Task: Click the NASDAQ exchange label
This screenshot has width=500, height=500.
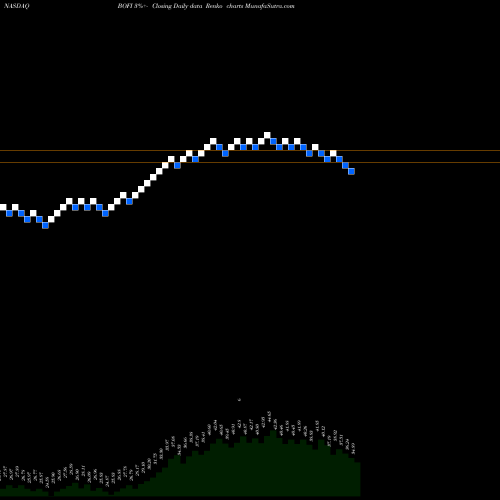Action: (17, 6)
